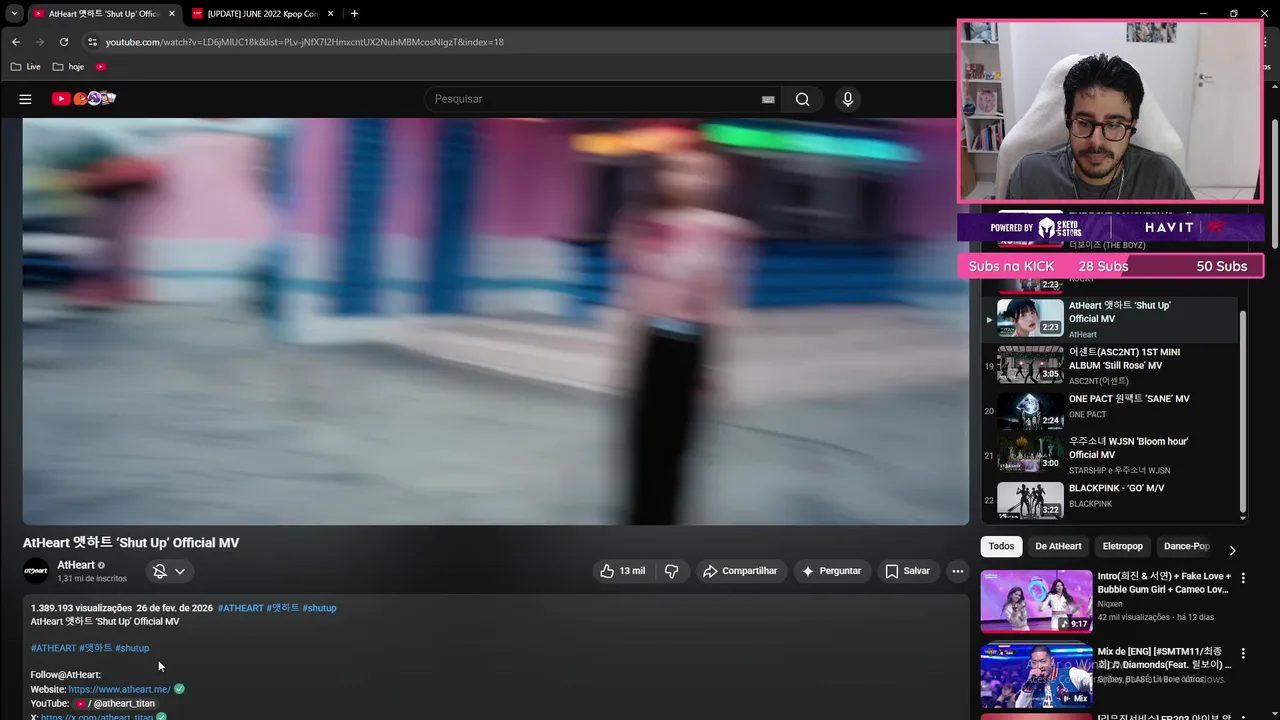
Task: Click the video player area
Action: (x=496, y=321)
